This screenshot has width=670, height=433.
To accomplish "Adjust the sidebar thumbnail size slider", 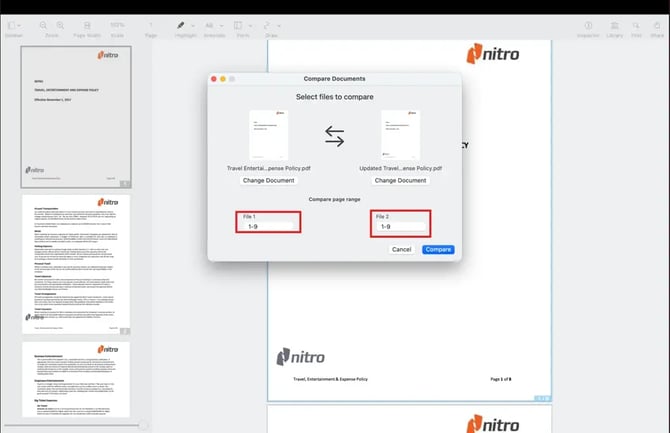I will (144, 426).
